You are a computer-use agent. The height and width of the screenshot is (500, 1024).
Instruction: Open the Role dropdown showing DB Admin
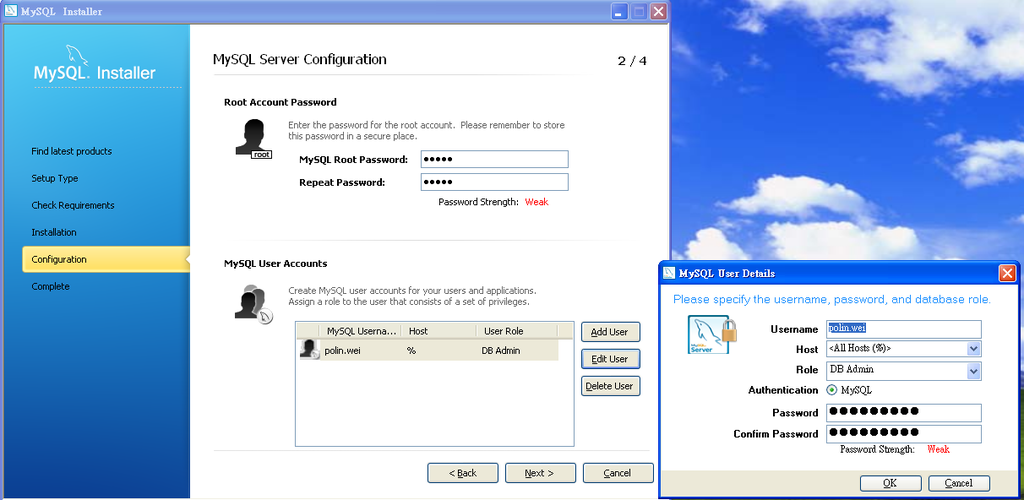click(974, 371)
